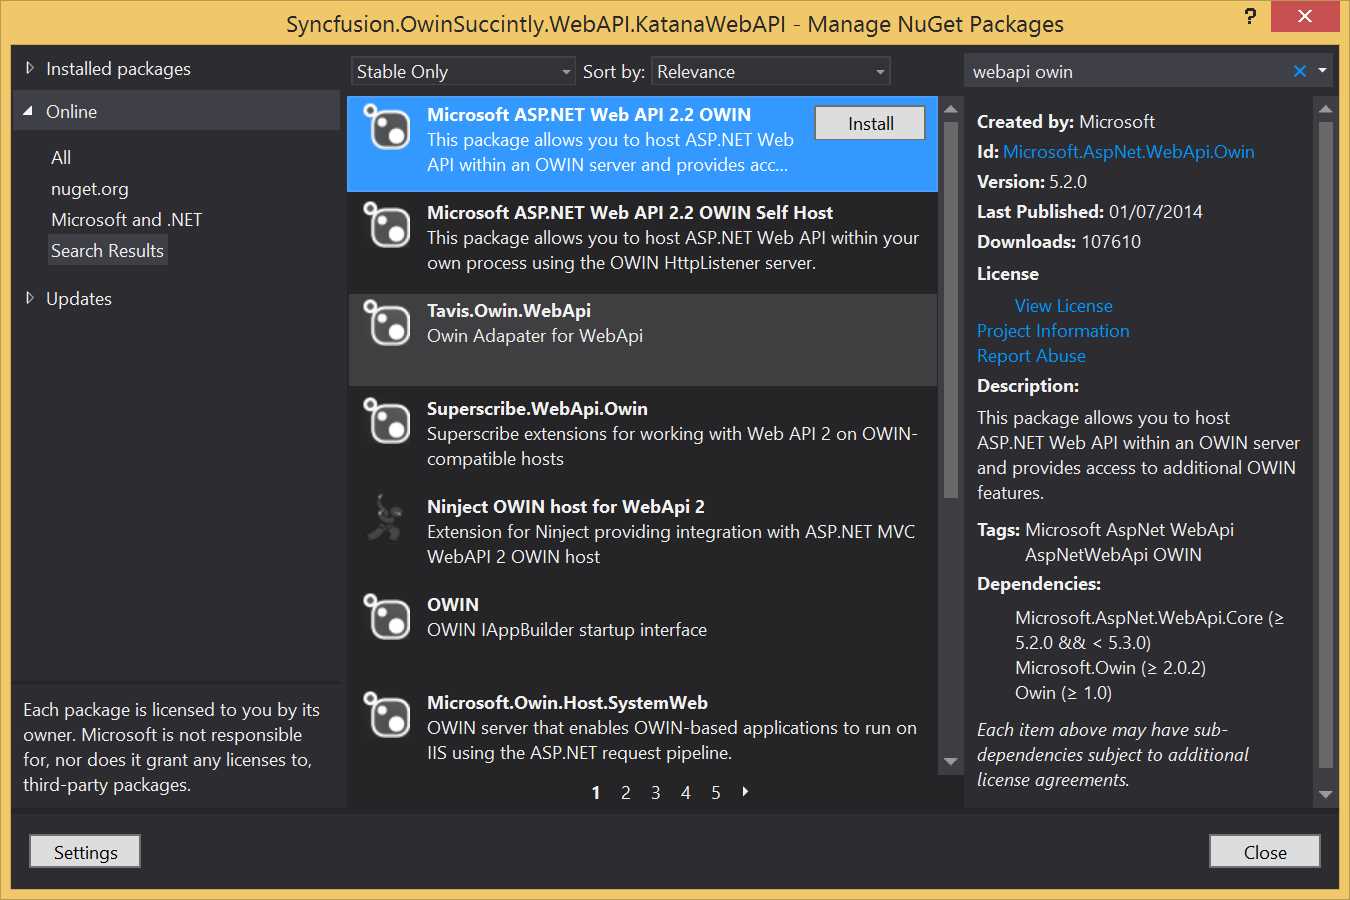Click the Report Abuse link
1350x900 pixels.
[1031, 355]
